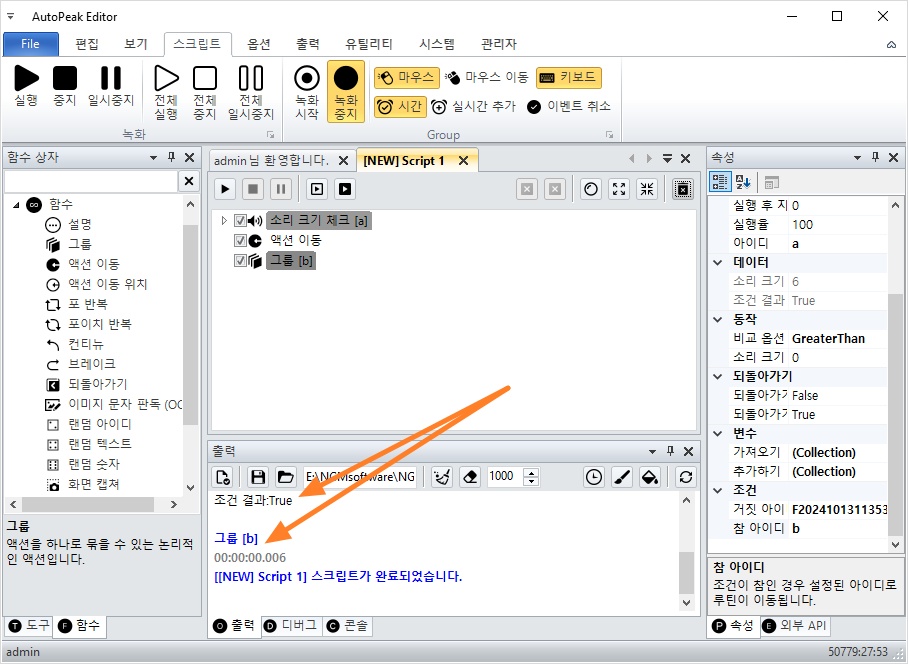Click the output panel paint bucket icon
Viewport: 908px width, 664px height.
(x=650, y=477)
